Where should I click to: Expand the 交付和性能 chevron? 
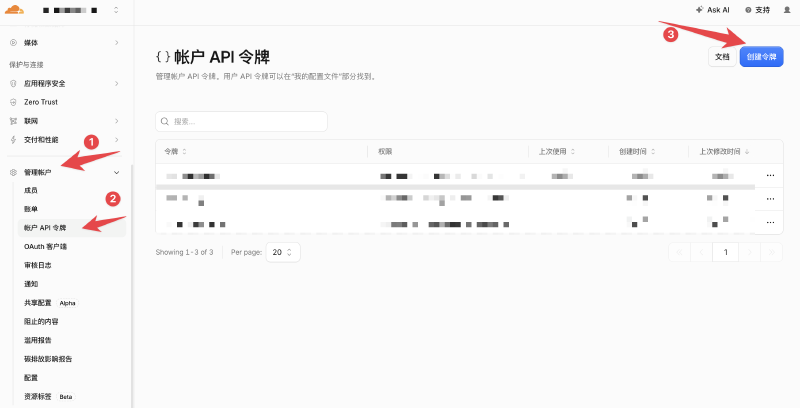pyautogui.click(x=116, y=139)
